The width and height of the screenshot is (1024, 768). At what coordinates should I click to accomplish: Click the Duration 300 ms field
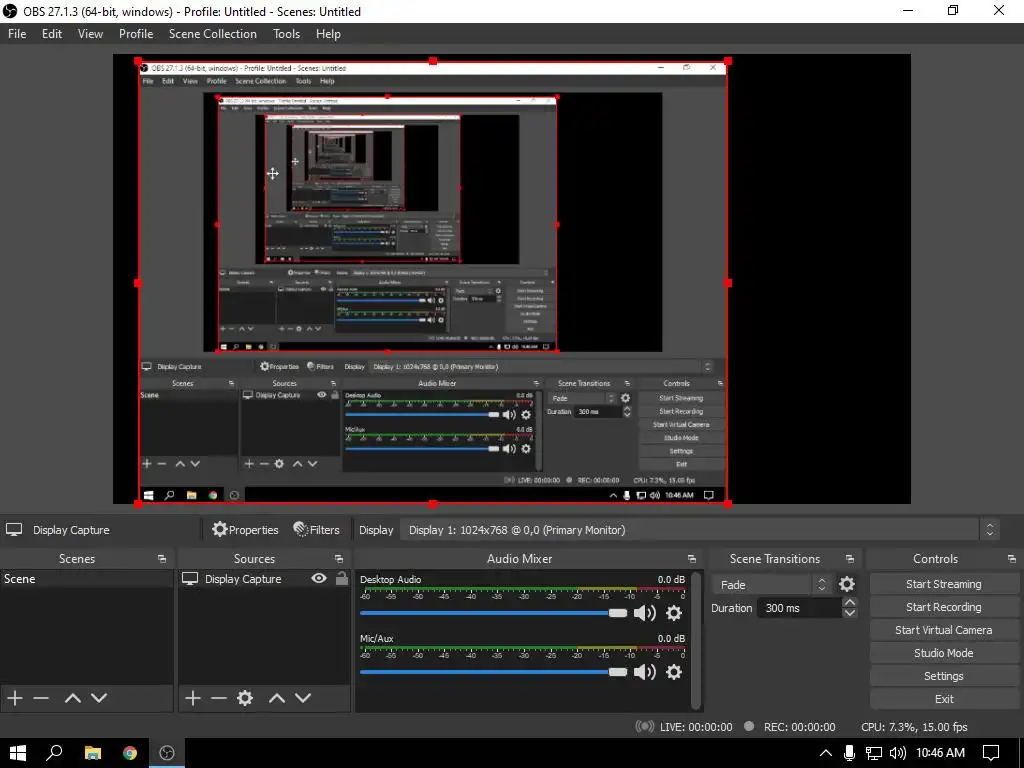point(800,608)
